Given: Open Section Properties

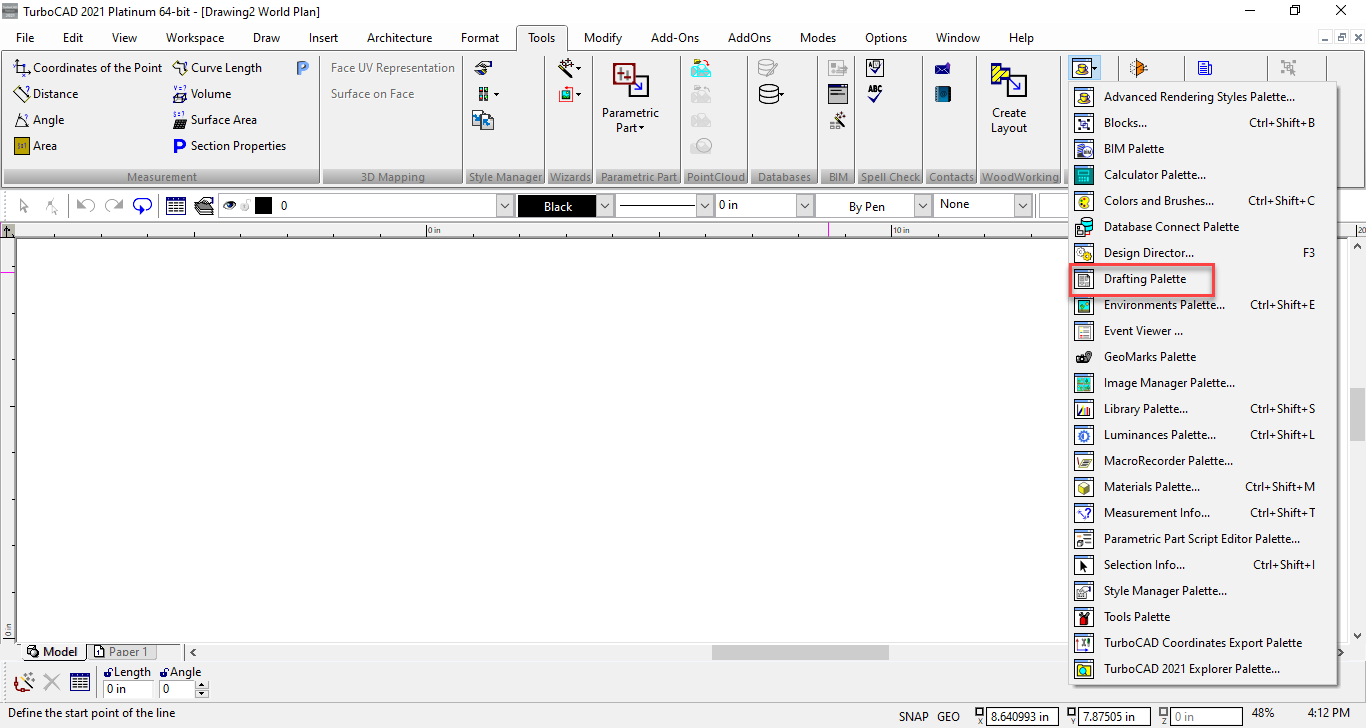Looking at the screenshot, I should click(229, 146).
